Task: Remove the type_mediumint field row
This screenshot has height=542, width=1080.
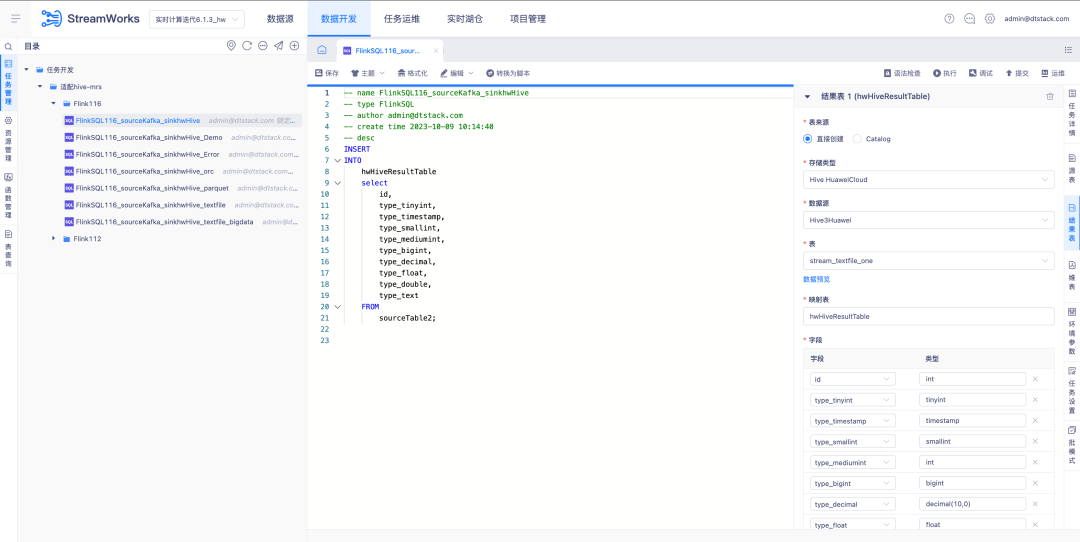Action: pyautogui.click(x=1035, y=462)
